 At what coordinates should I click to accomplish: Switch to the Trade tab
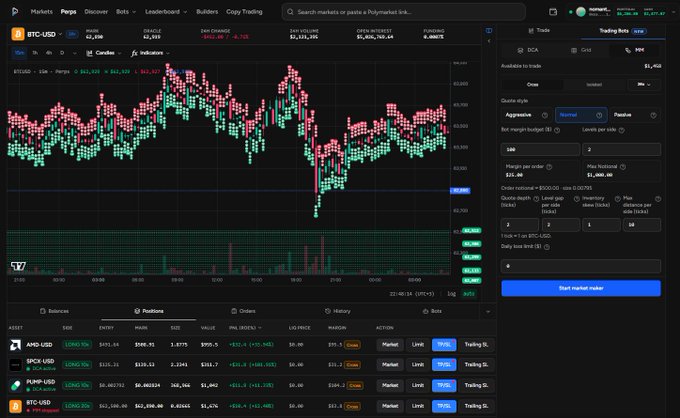click(x=539, y=30)
